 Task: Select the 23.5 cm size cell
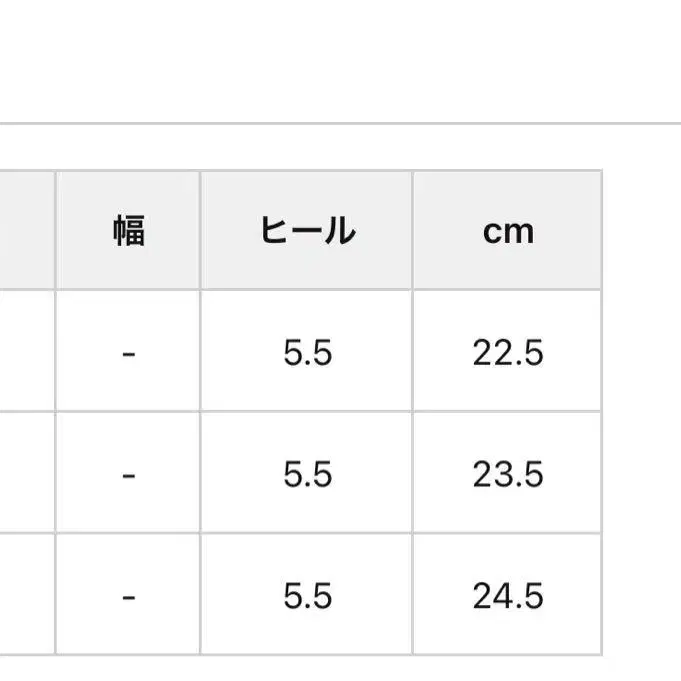pos(508,474)
